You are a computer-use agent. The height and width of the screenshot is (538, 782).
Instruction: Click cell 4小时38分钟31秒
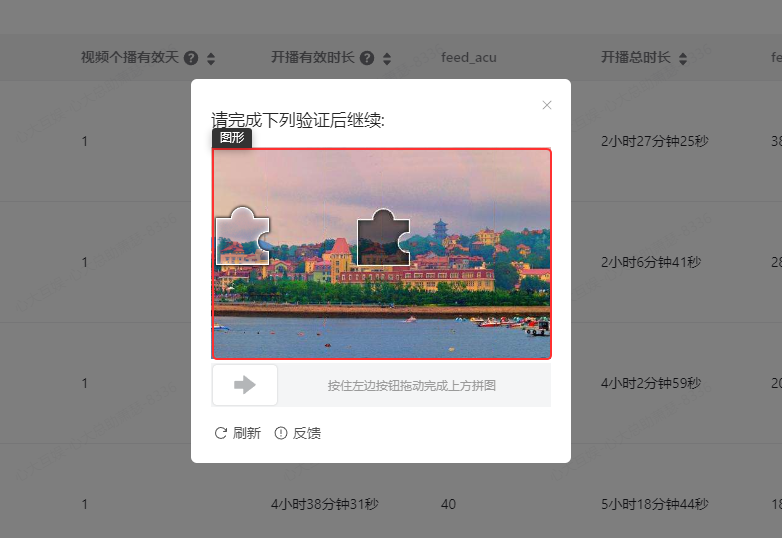click(x=325, y=505)
